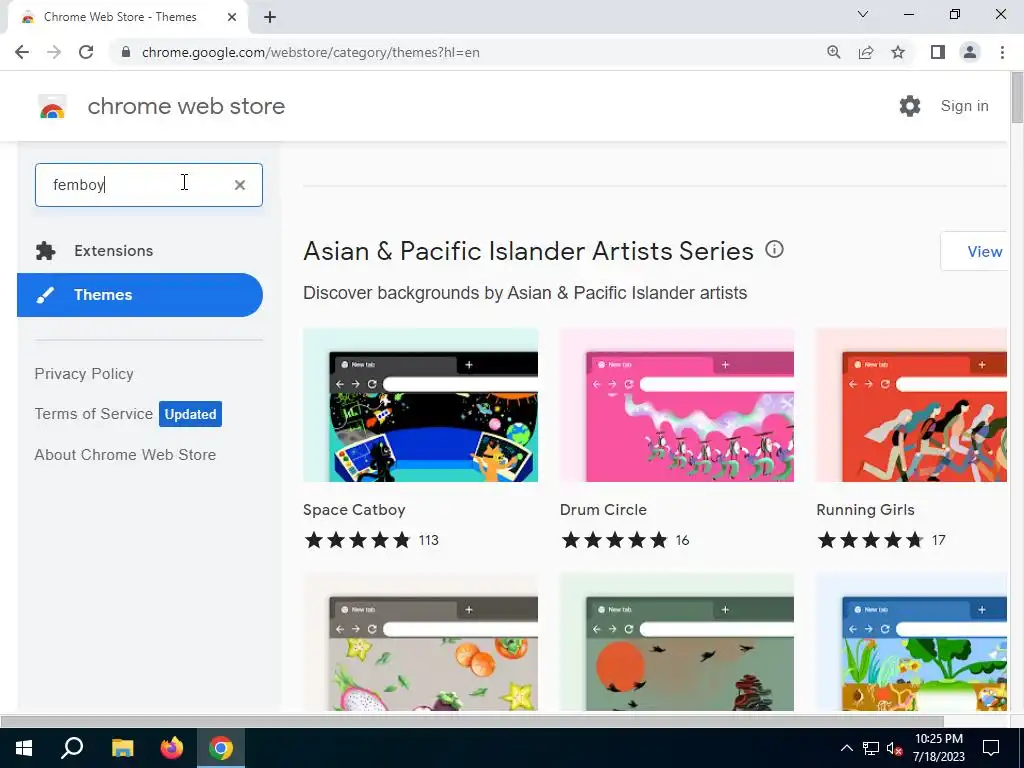Viewport: 1024px width, 768px height.
Task: Clear the search box with the X
Action: [240, 185]
